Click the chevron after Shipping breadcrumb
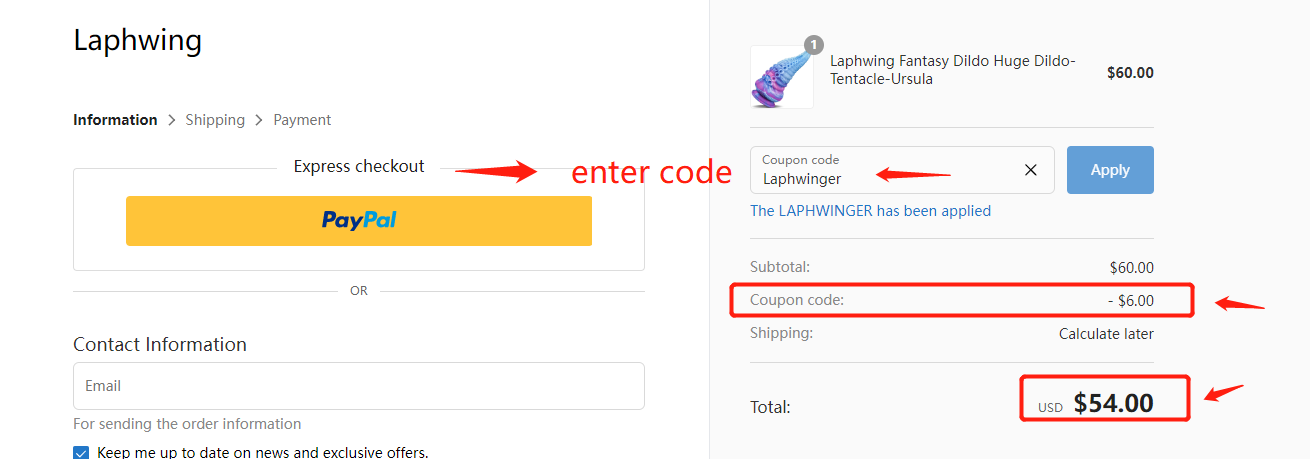 point(259,120)
